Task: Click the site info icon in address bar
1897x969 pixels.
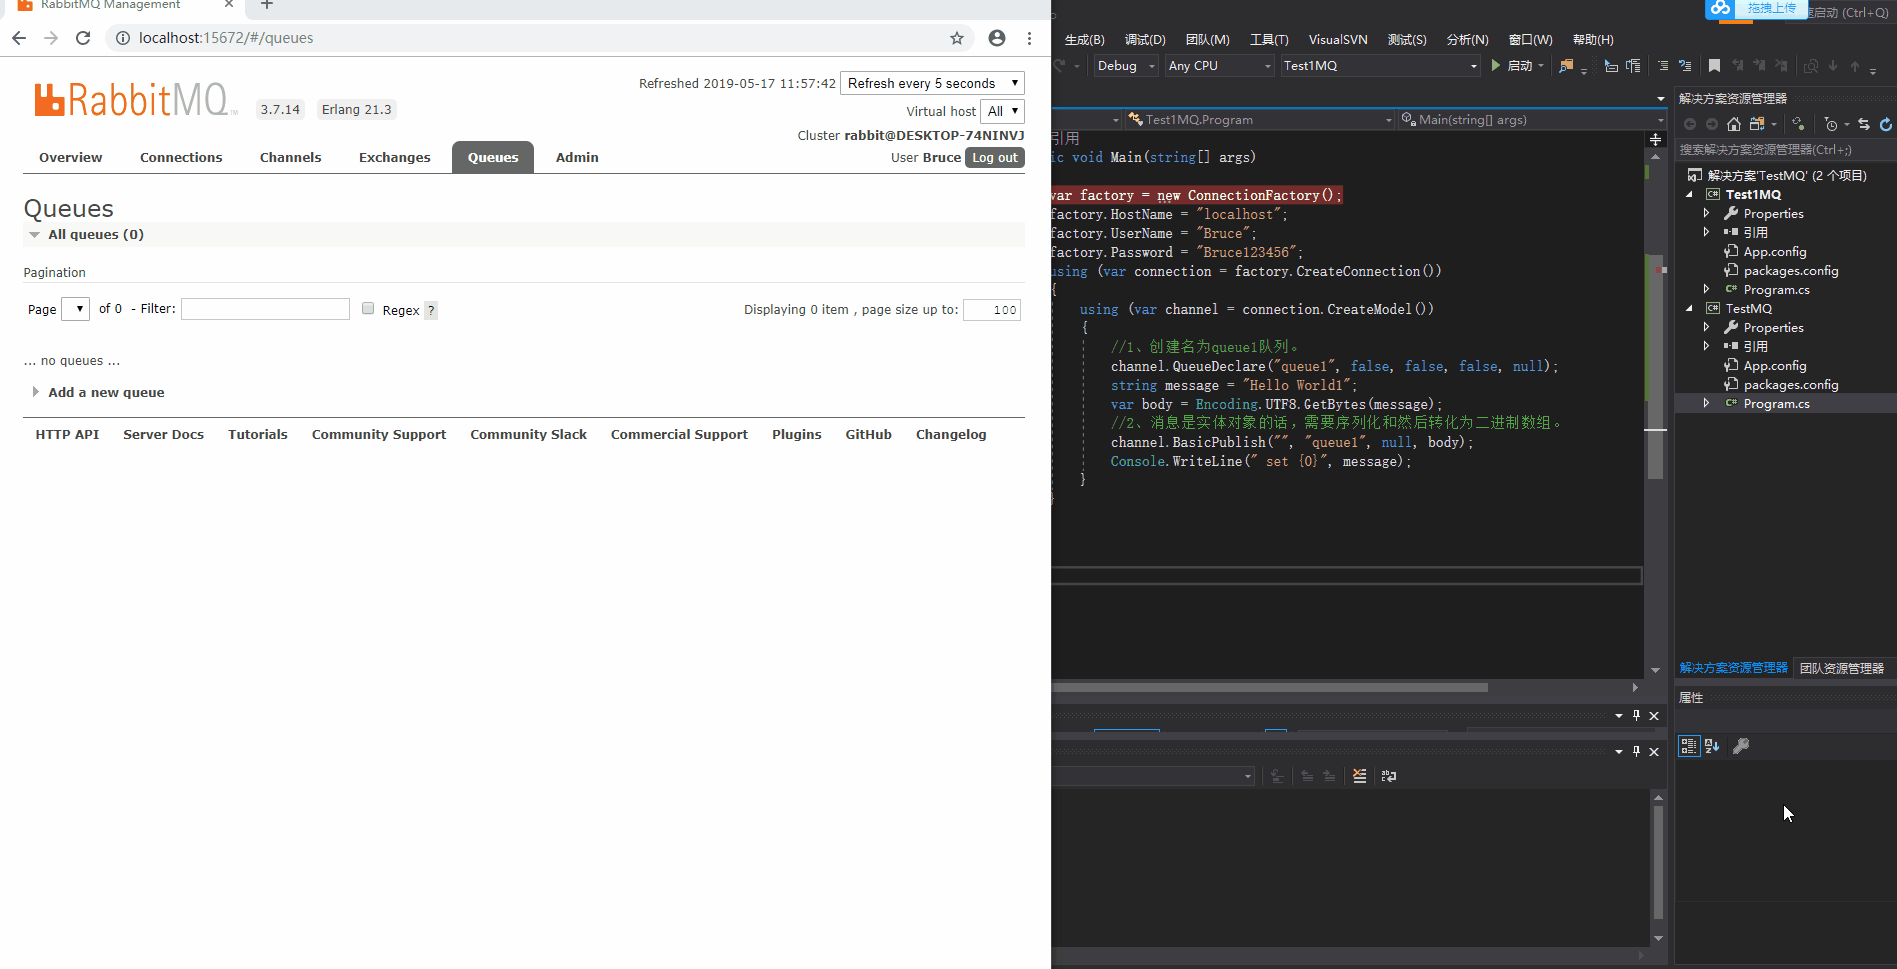Action: pyautogui.click(x=123, y=38)
